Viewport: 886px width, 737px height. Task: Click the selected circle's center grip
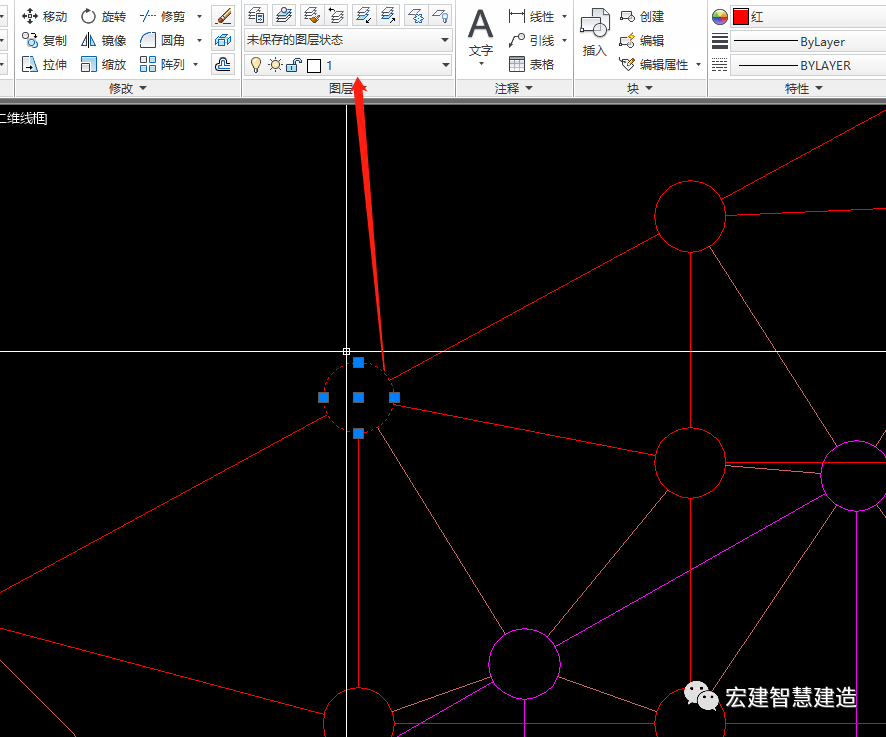point(358,398)
